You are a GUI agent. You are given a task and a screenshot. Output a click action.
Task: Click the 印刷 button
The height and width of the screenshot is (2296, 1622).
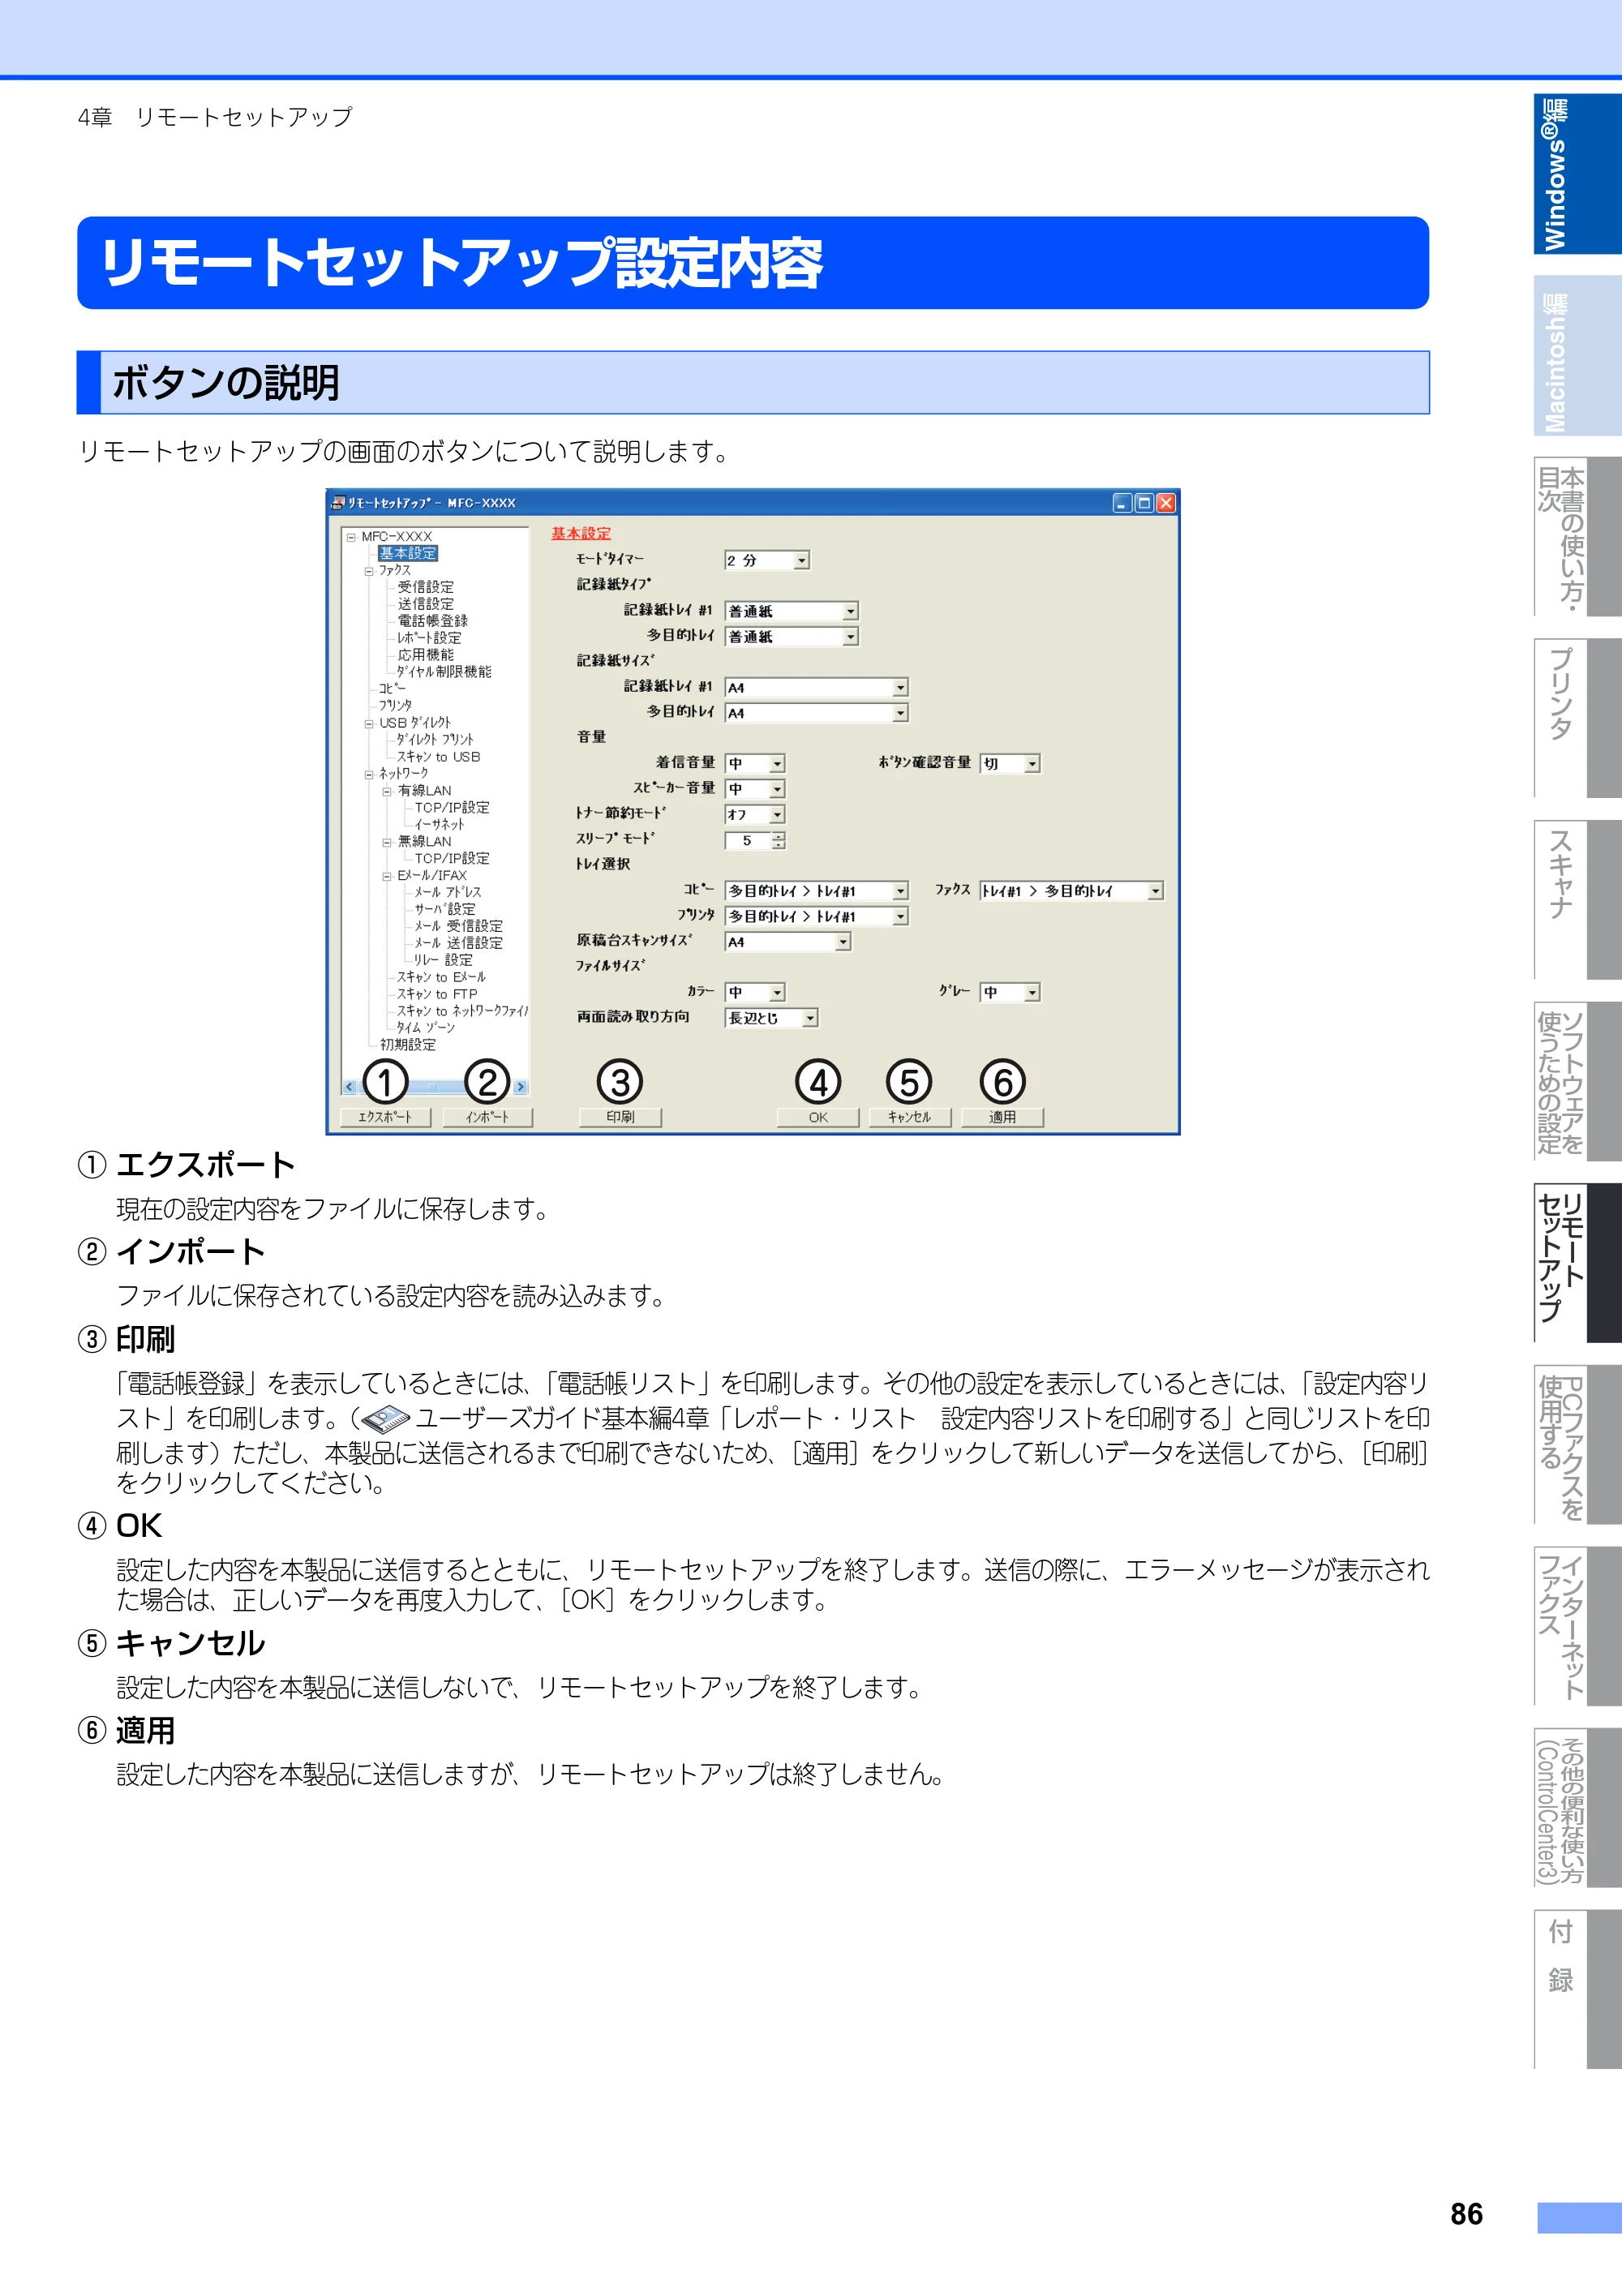620,1117
